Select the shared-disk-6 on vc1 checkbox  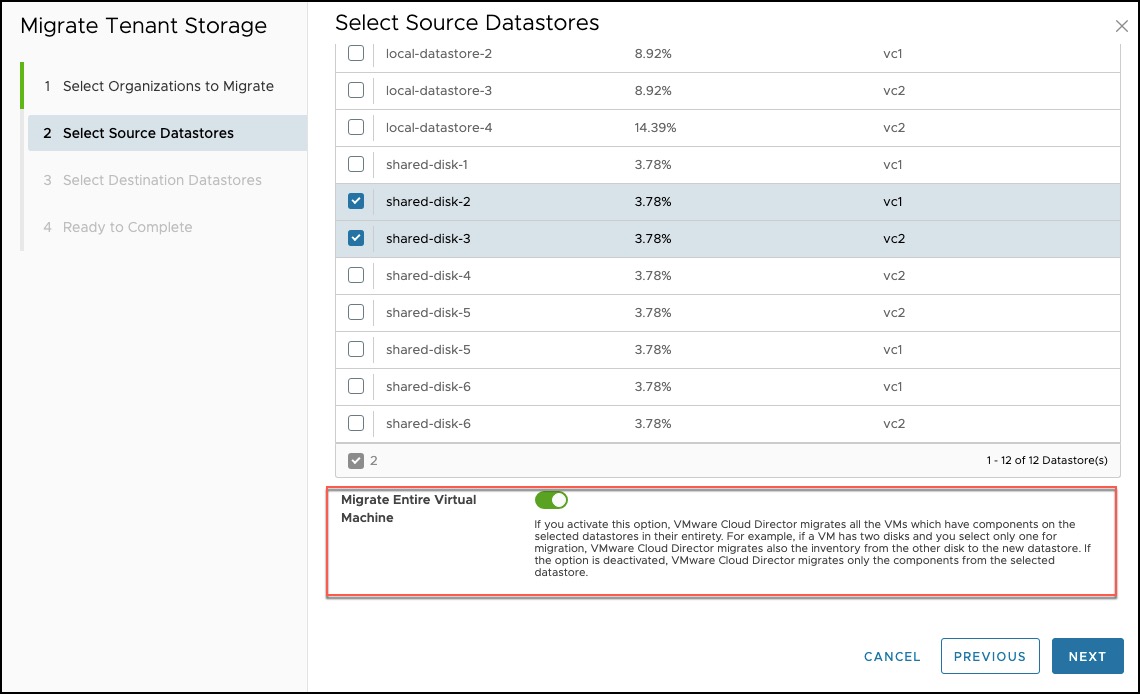coord(356,387)
